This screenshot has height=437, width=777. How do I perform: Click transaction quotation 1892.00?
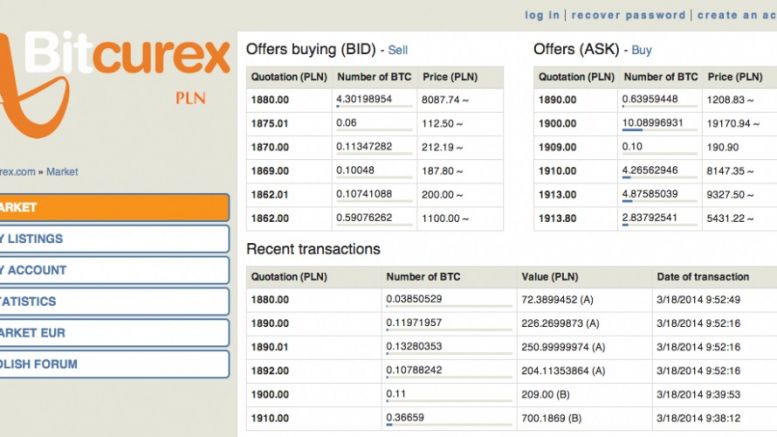(270, 371)
